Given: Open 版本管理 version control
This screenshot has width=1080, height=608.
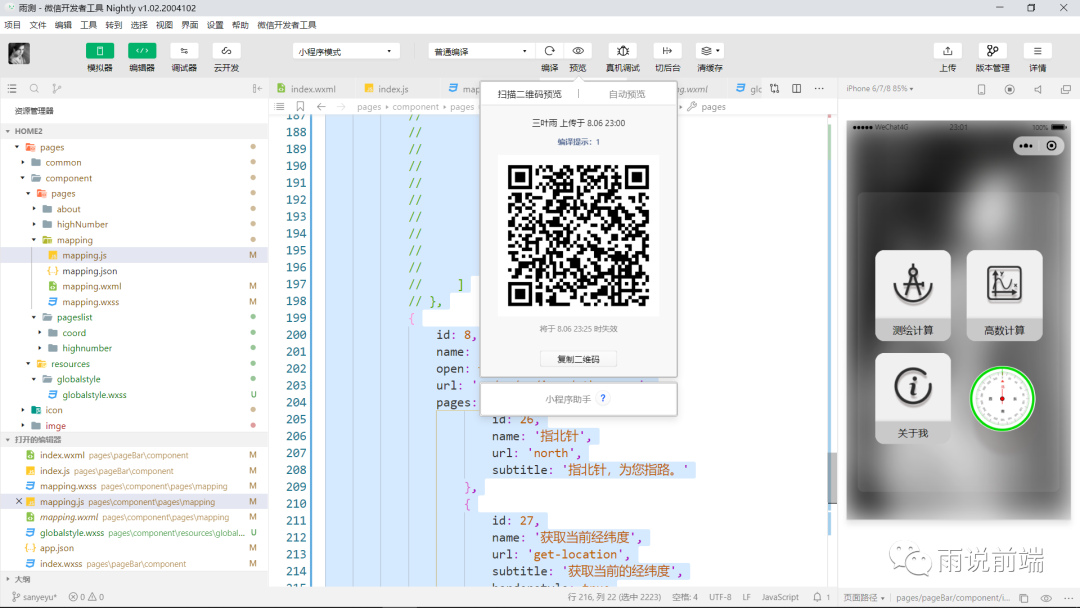Looking at the screenshot, I should pos(992,51).
